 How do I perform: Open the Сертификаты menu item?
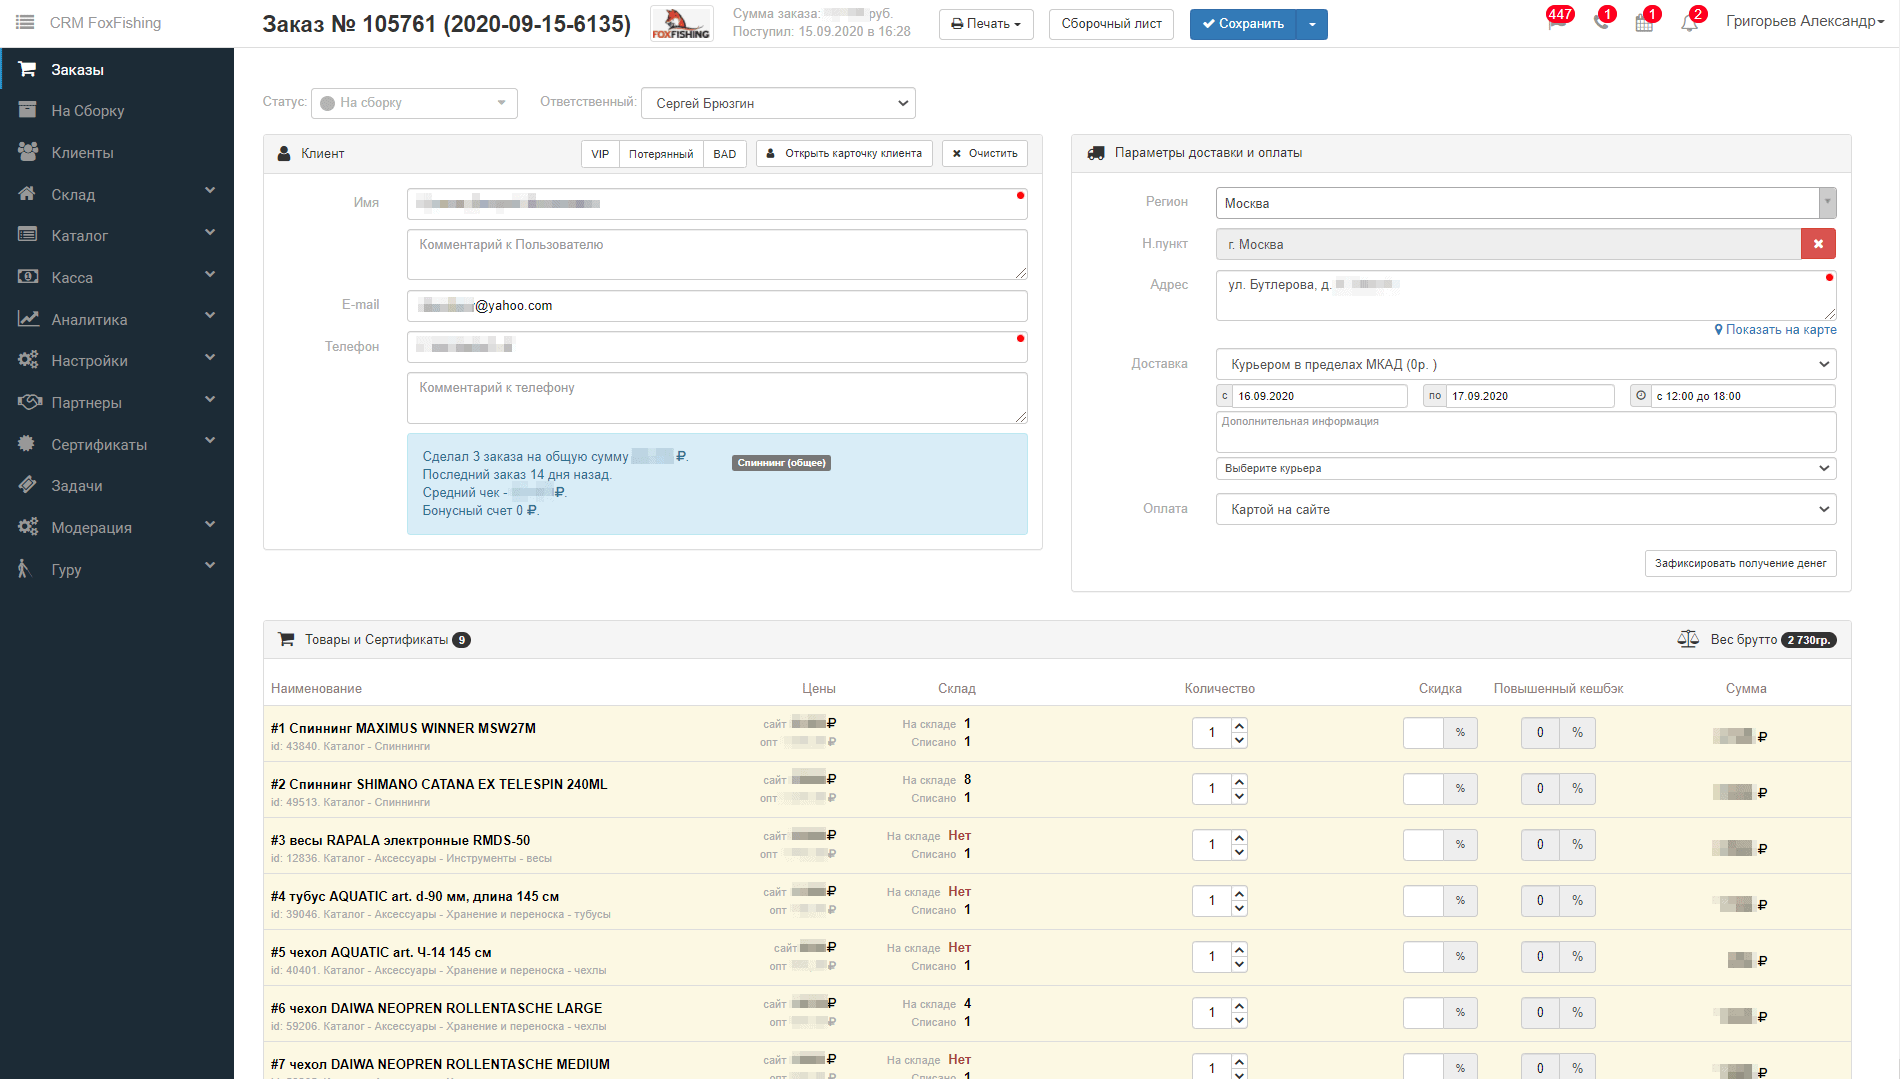click(x=117, y=444)
